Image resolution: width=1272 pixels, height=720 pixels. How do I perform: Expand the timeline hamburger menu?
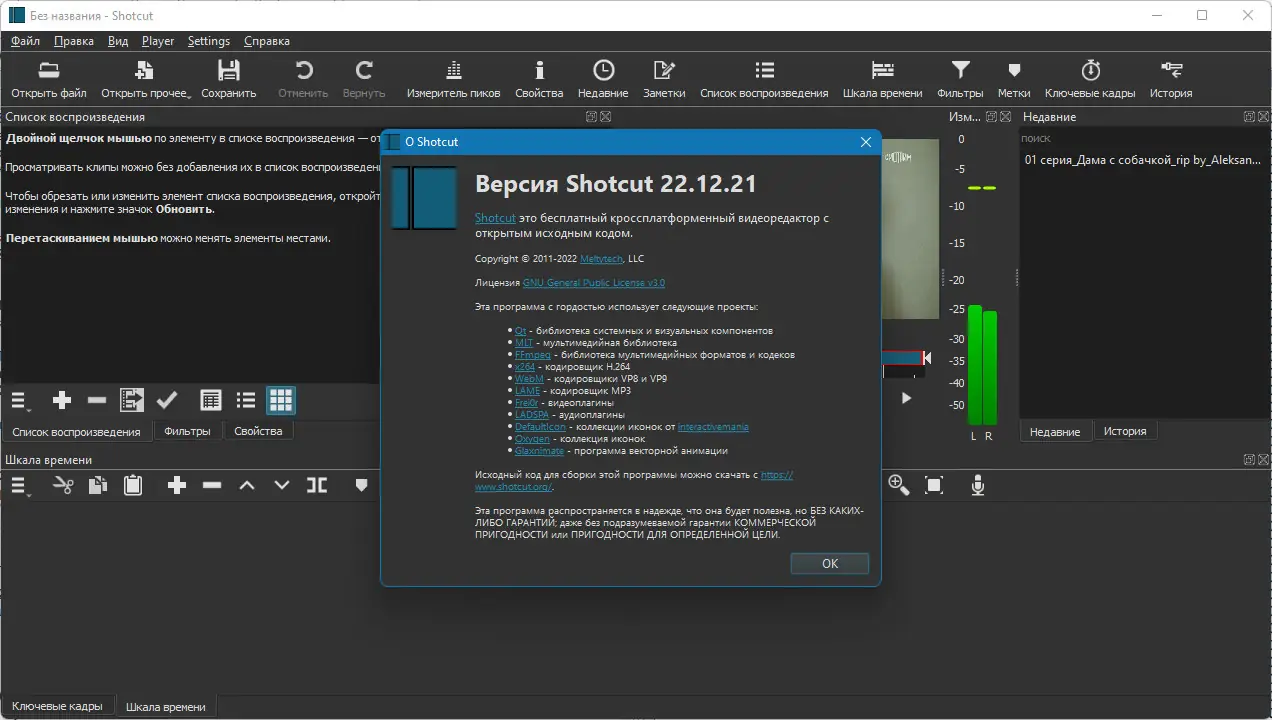pos(20,486)
